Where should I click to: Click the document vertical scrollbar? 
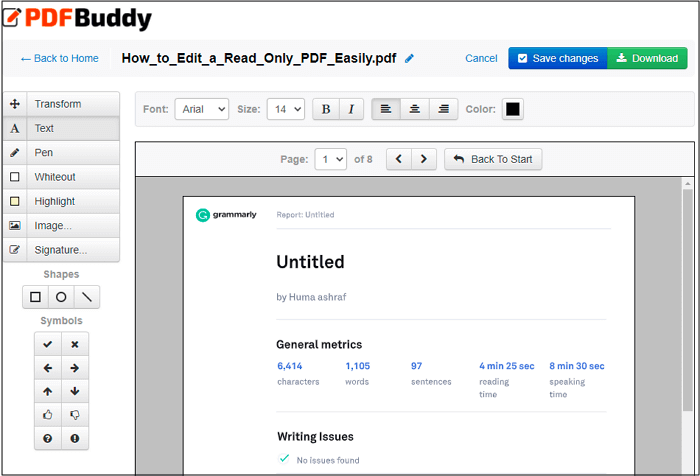pos(688,299)
